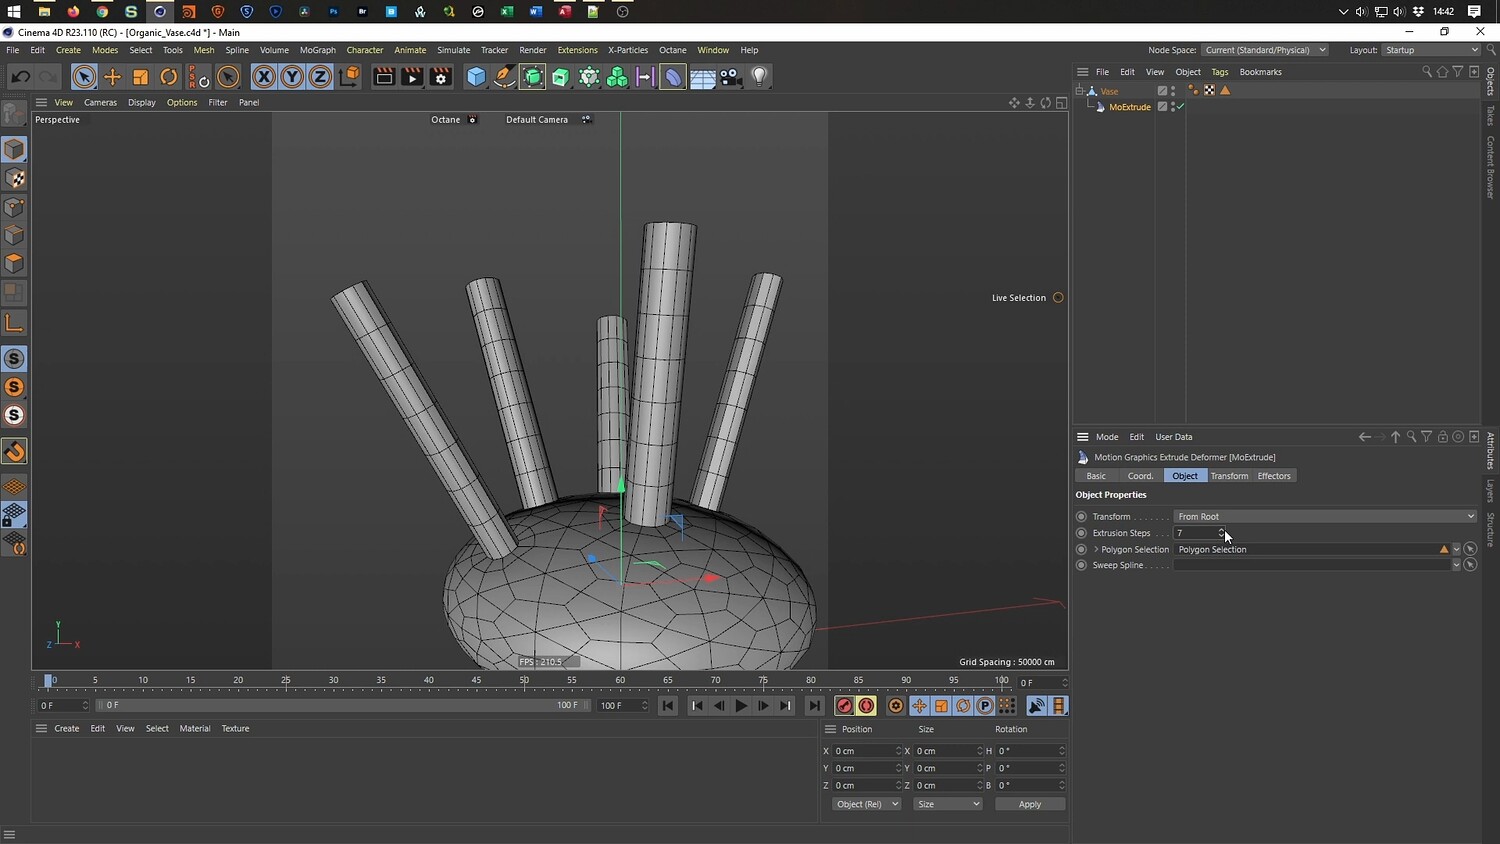Click the Cube primitive icon
Image resolution: width=1500 pixels, height=844 pixels.
pos(477,77)
